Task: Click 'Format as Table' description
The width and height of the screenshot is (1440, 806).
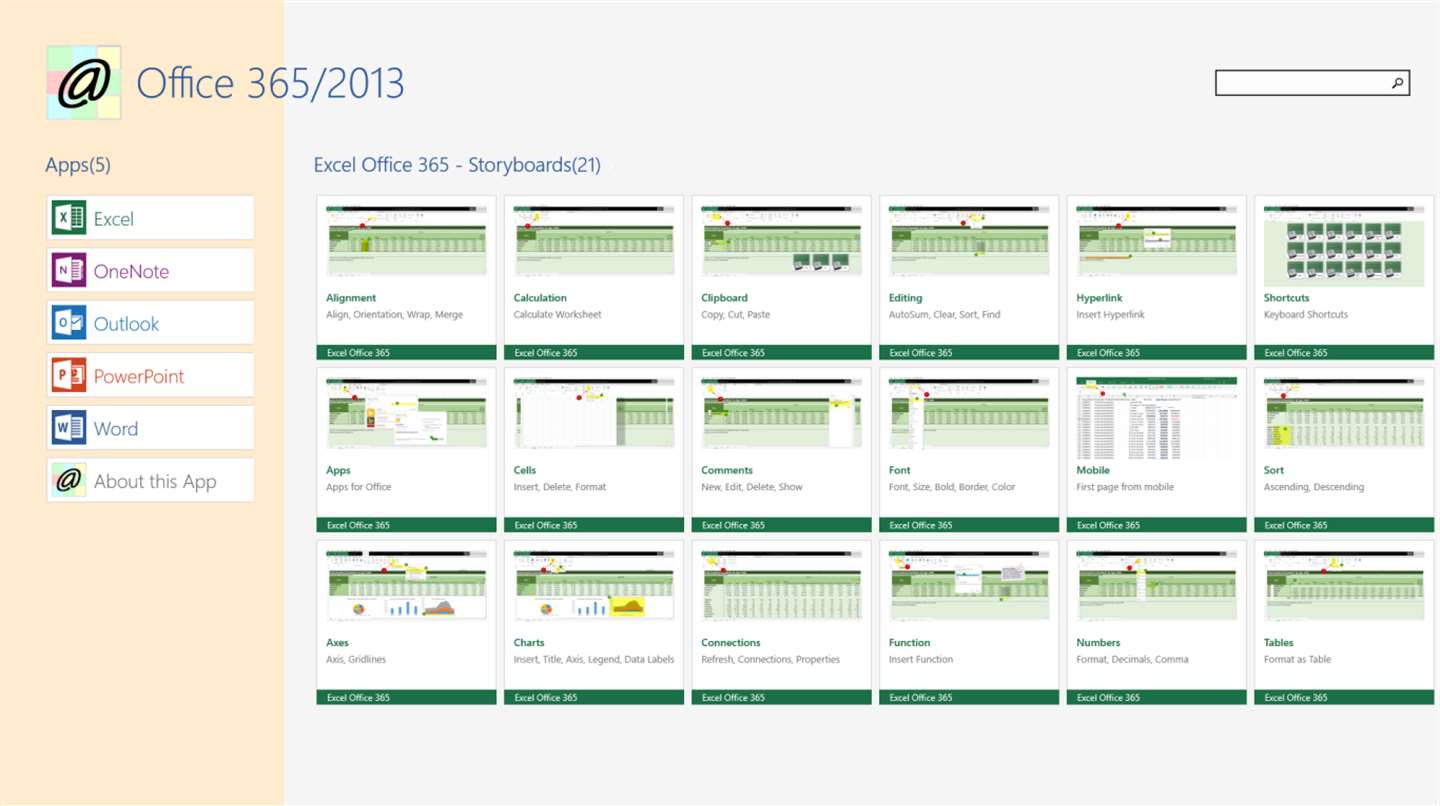Action: click(1298, 660)
